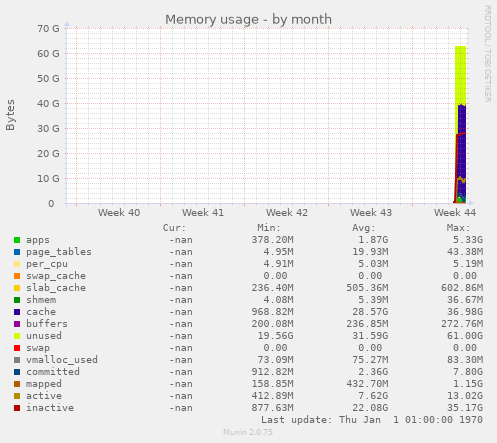Select the 'unused' legend label
This screenshot has height=443, width=497.
point(44,336)
